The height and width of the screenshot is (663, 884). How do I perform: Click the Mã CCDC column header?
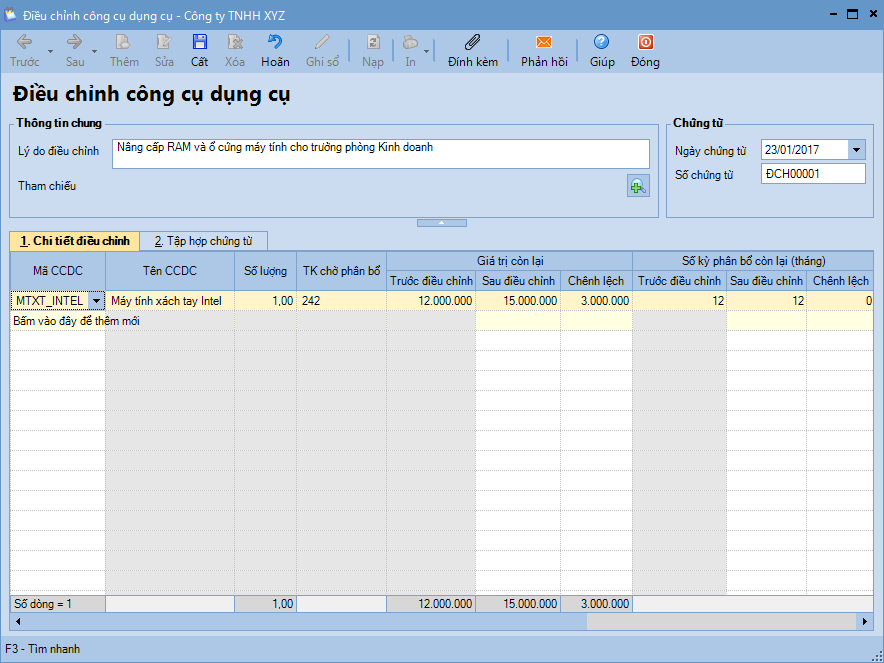[x=58, y=271]
